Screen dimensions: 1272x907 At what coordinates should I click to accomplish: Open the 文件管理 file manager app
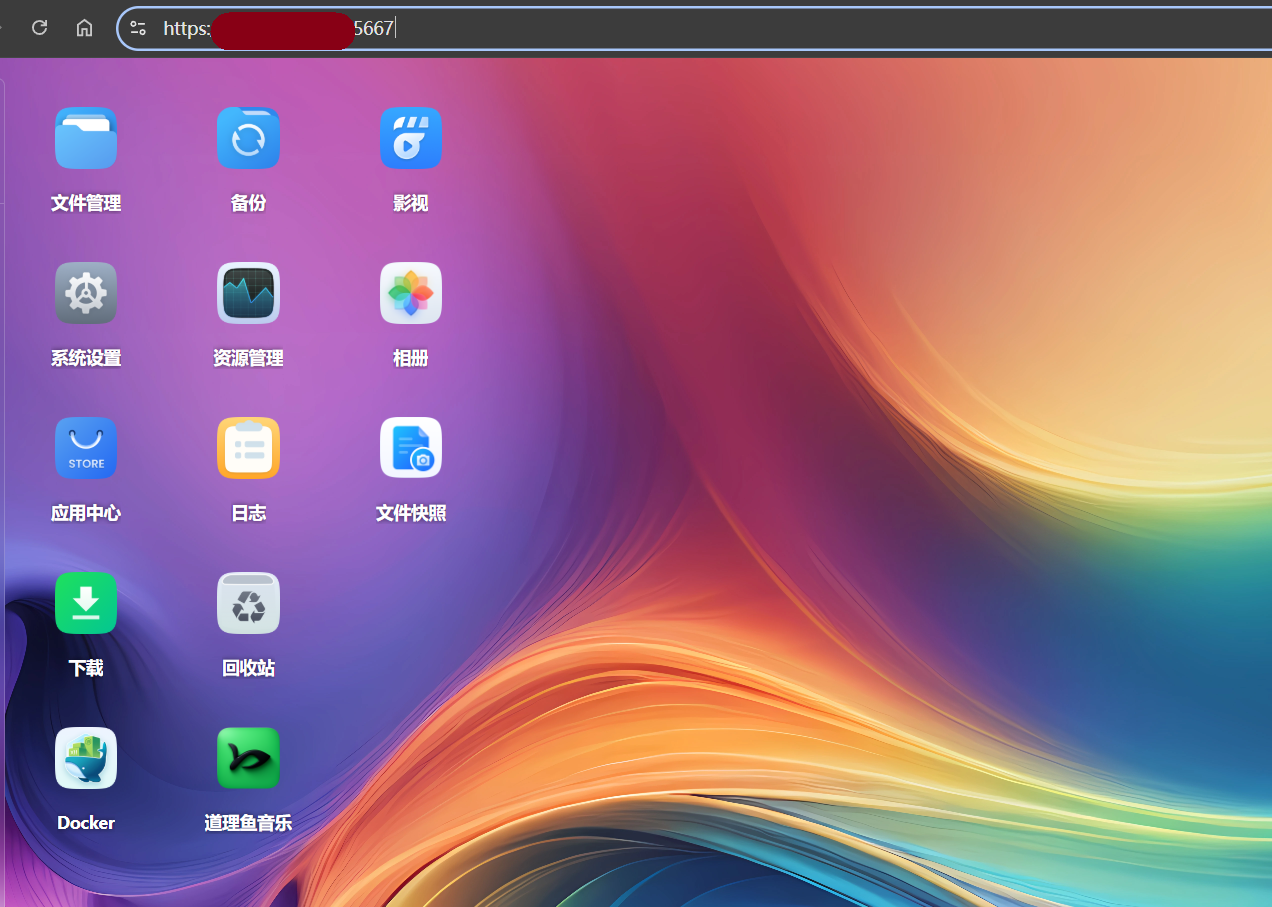[x=86, y=138]
